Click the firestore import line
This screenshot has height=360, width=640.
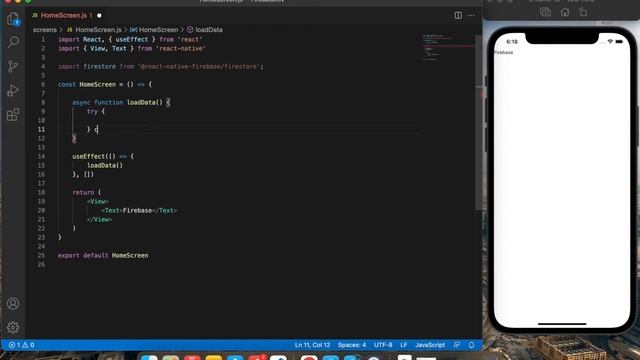pyautogui.click(x=160, y=67)
